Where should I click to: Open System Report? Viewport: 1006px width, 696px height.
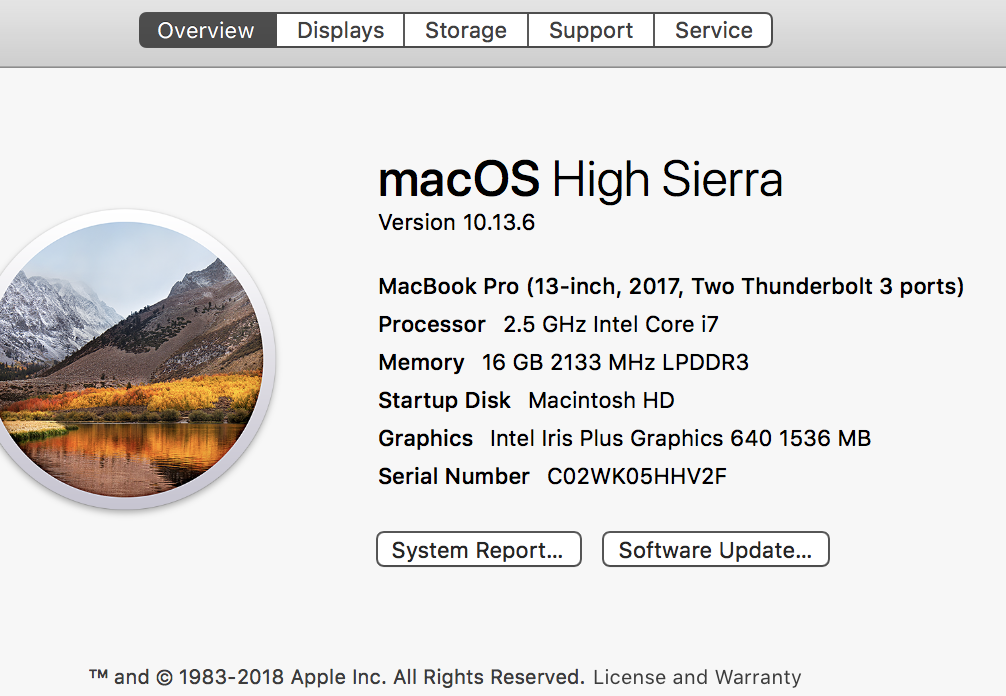tap(478, 550)
